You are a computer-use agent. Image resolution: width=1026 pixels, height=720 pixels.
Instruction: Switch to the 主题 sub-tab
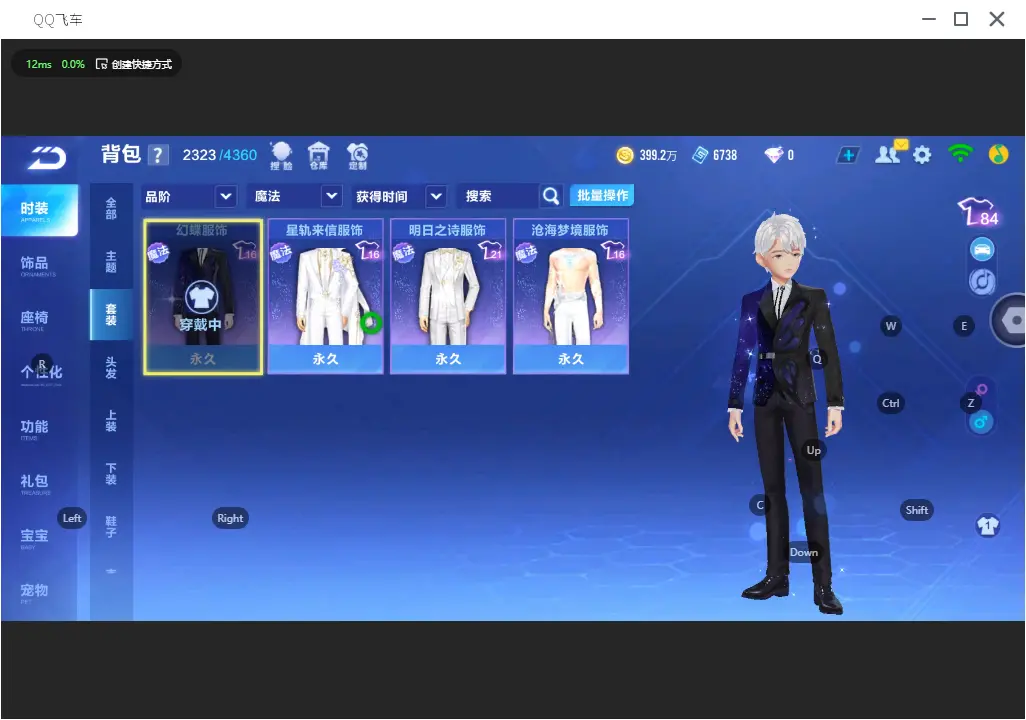click(x=111, y=262)
